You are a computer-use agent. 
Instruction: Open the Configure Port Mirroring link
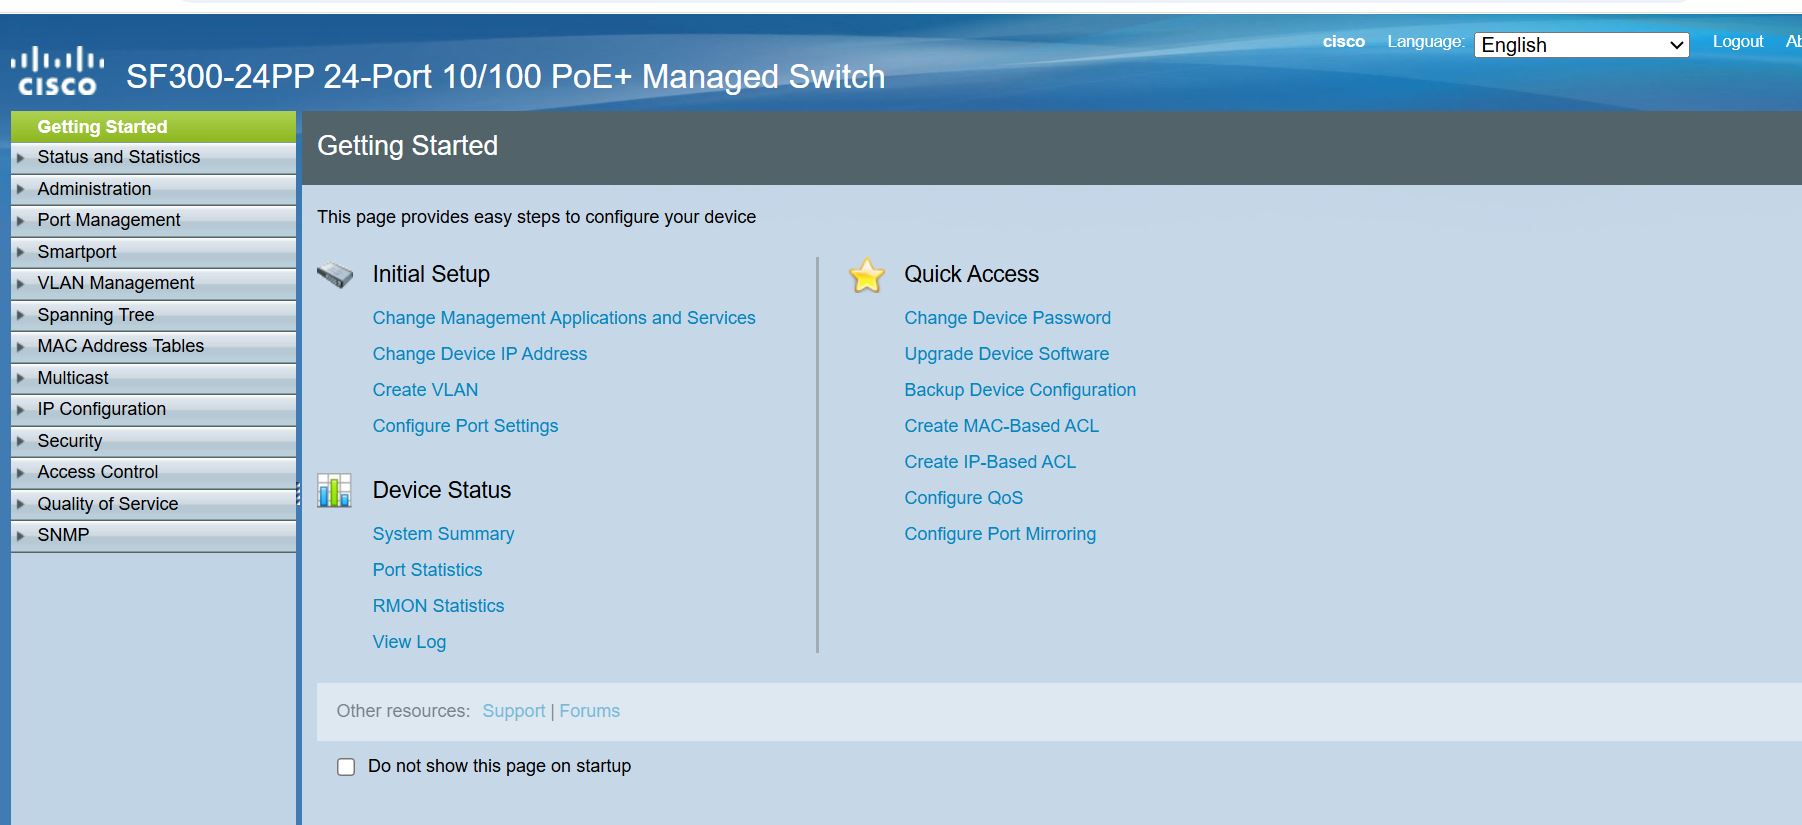point(1000,534)
